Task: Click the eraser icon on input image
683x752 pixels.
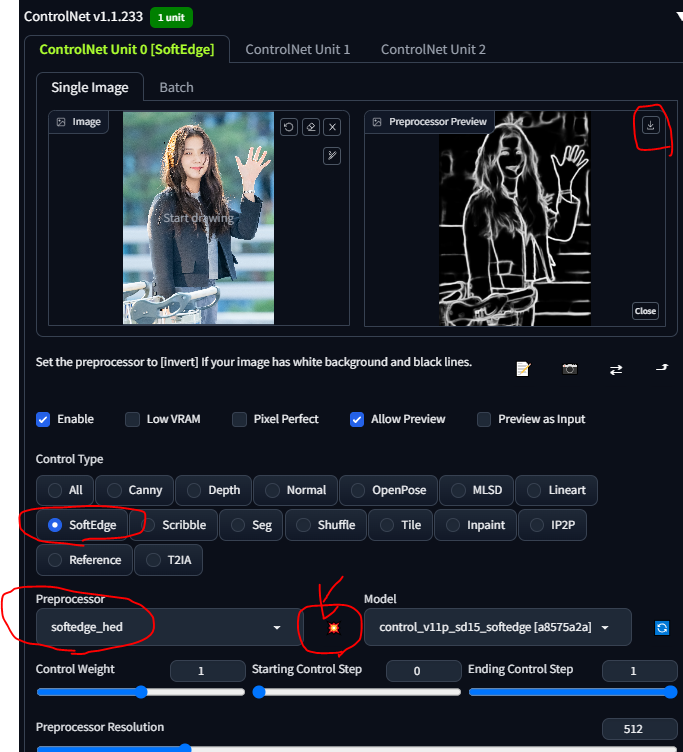Action: pos(311,127)
